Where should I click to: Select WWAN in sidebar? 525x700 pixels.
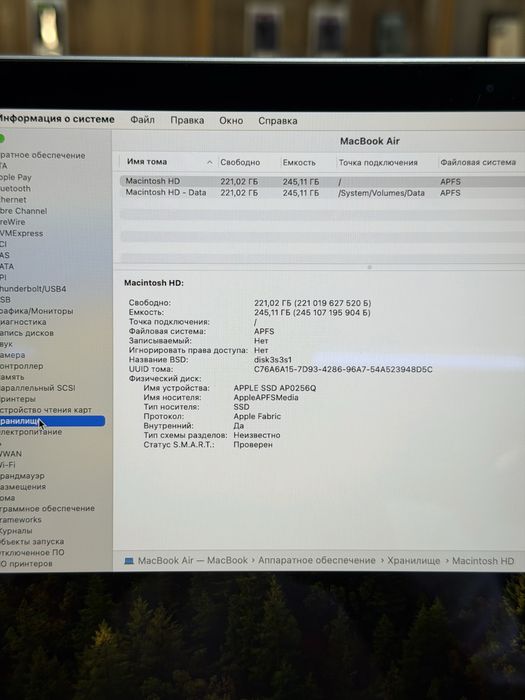click(11, 454)
